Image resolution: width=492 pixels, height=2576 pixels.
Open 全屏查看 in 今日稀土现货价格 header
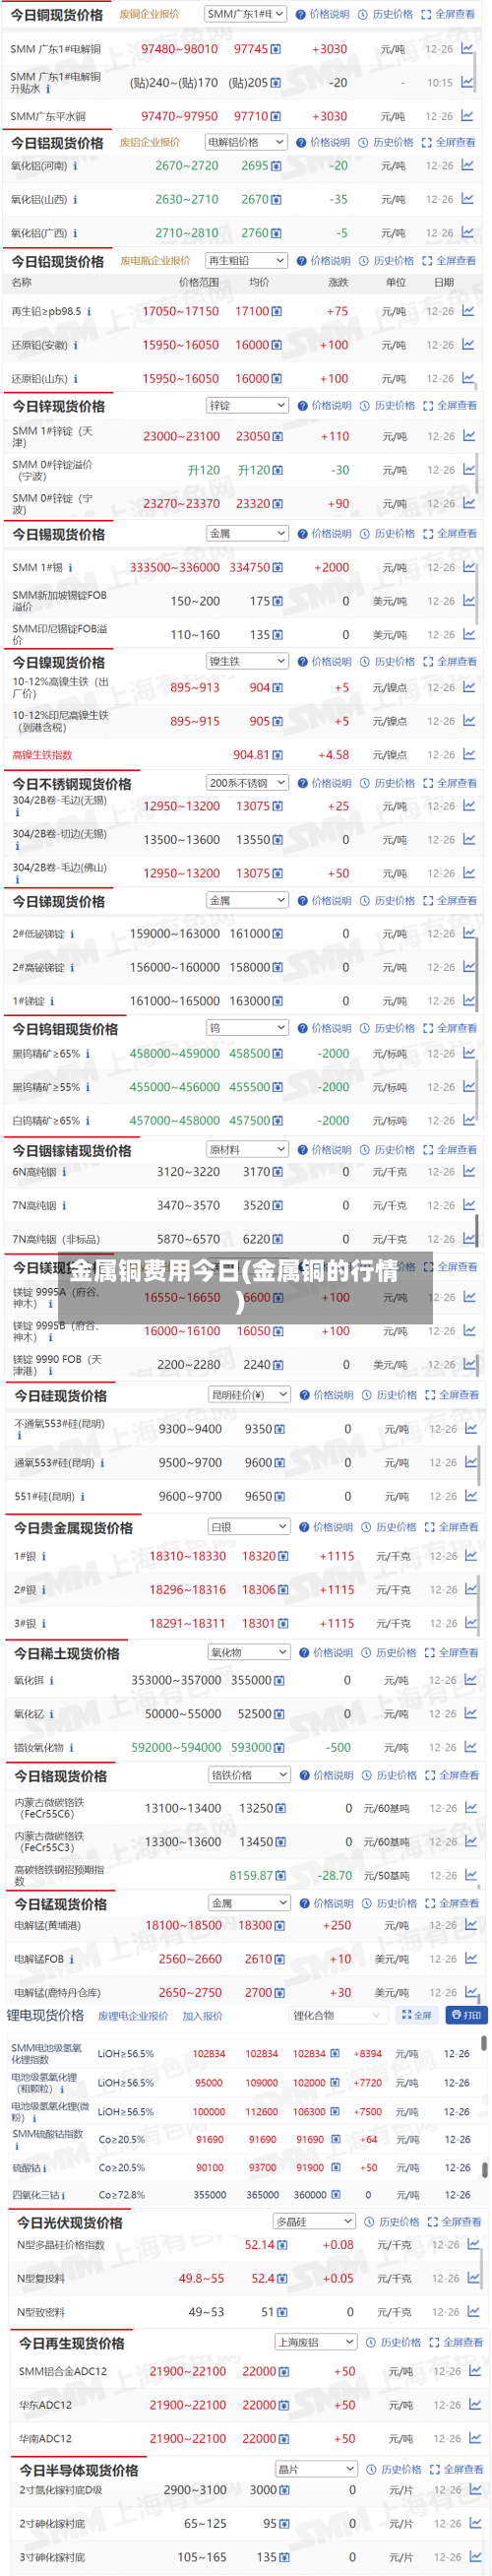(452, 1653)
